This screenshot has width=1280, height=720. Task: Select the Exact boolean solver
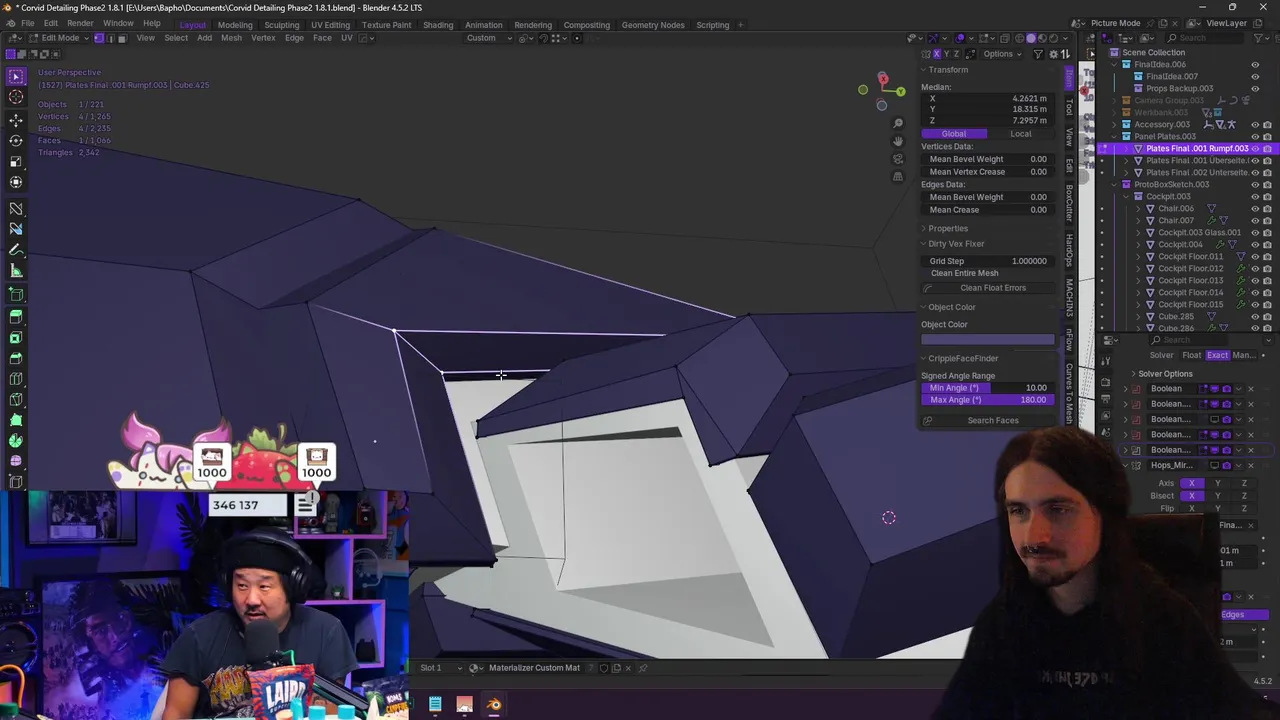(x=1217, y=355)
